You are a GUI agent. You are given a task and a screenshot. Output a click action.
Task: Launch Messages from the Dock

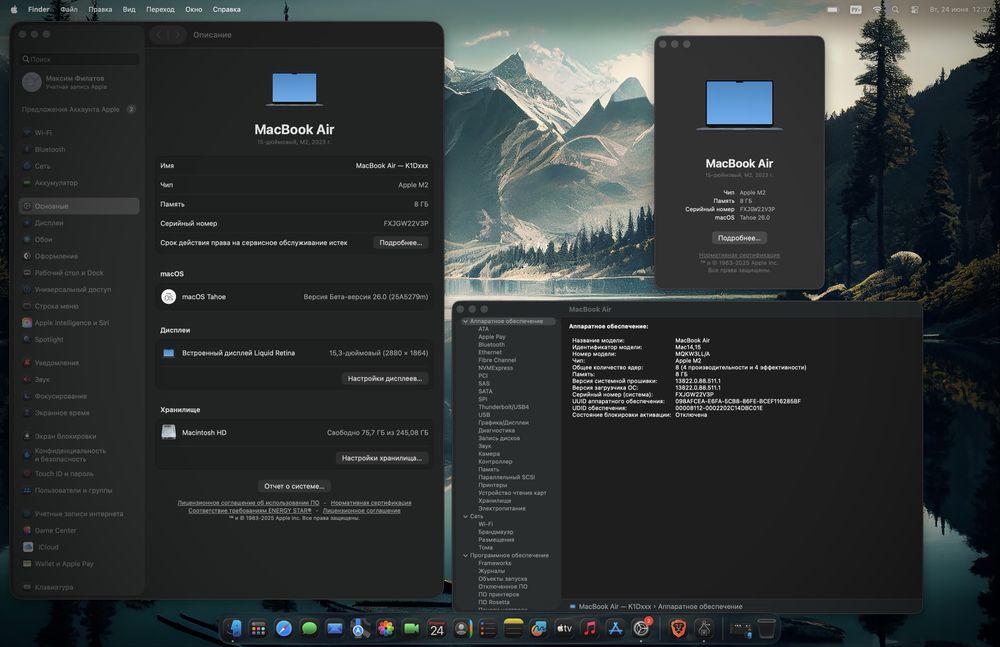tap(309, 628)
